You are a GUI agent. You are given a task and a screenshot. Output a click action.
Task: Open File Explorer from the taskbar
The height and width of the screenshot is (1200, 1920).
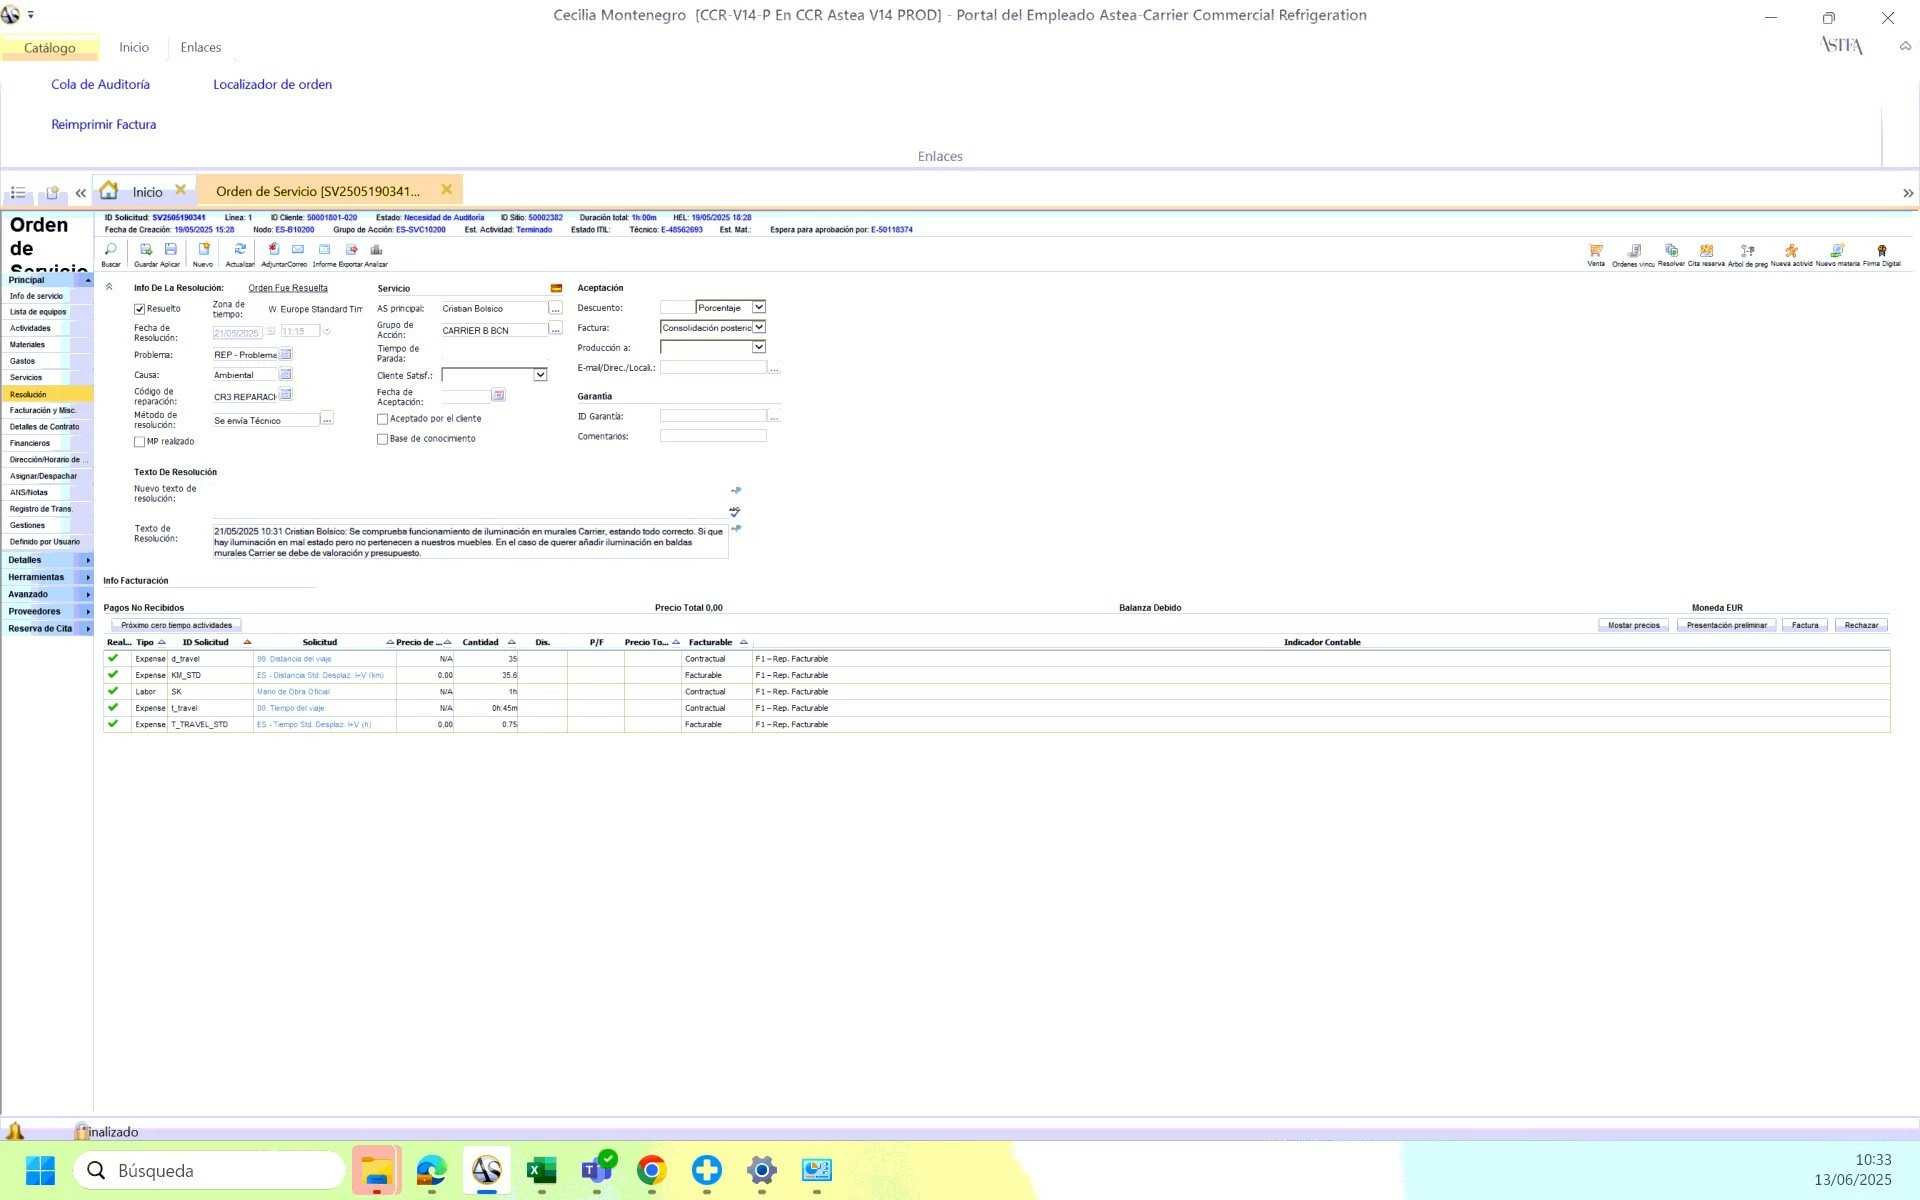[377, 1170]
